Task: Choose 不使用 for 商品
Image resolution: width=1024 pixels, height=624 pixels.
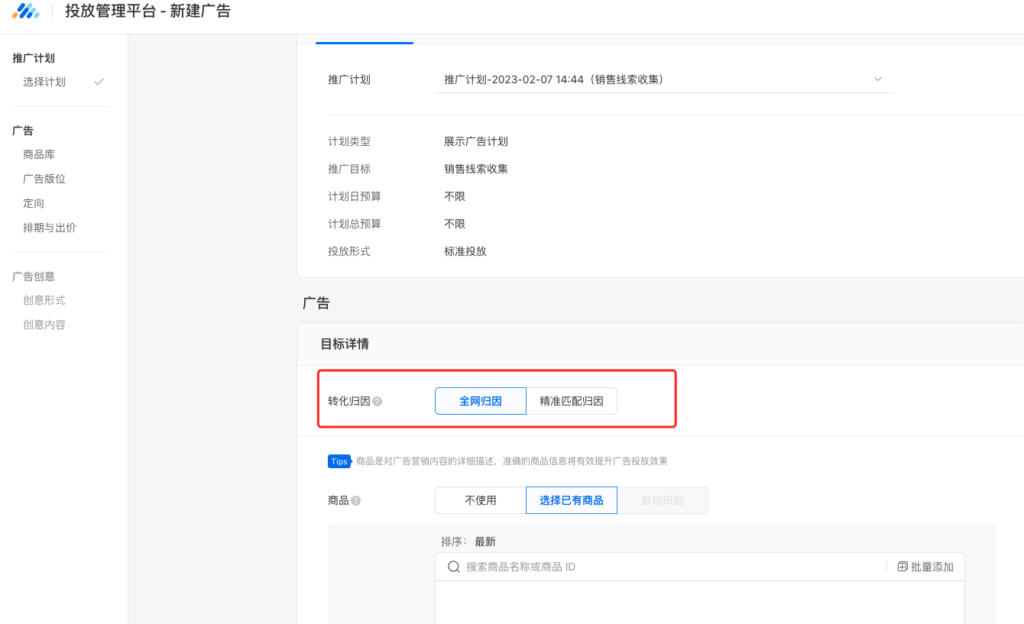Action: point(480,500)
